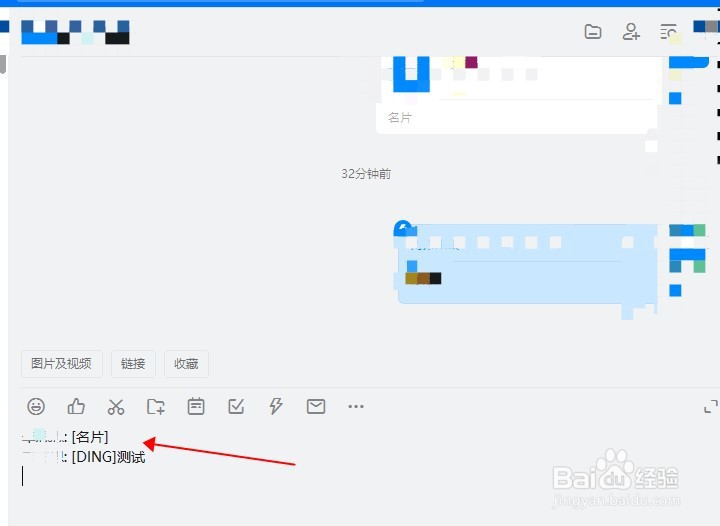Create a task with the checkbox icon
This screenshot has height=526, width=720.
pyautogui.click(x=236, y=406)
